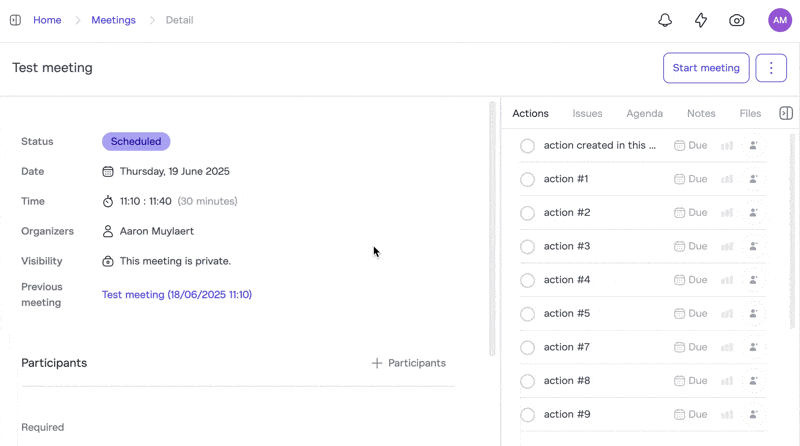Viewport: 800px width, 446px height.
Task: Assign a user to action #1
Action: 754,179
